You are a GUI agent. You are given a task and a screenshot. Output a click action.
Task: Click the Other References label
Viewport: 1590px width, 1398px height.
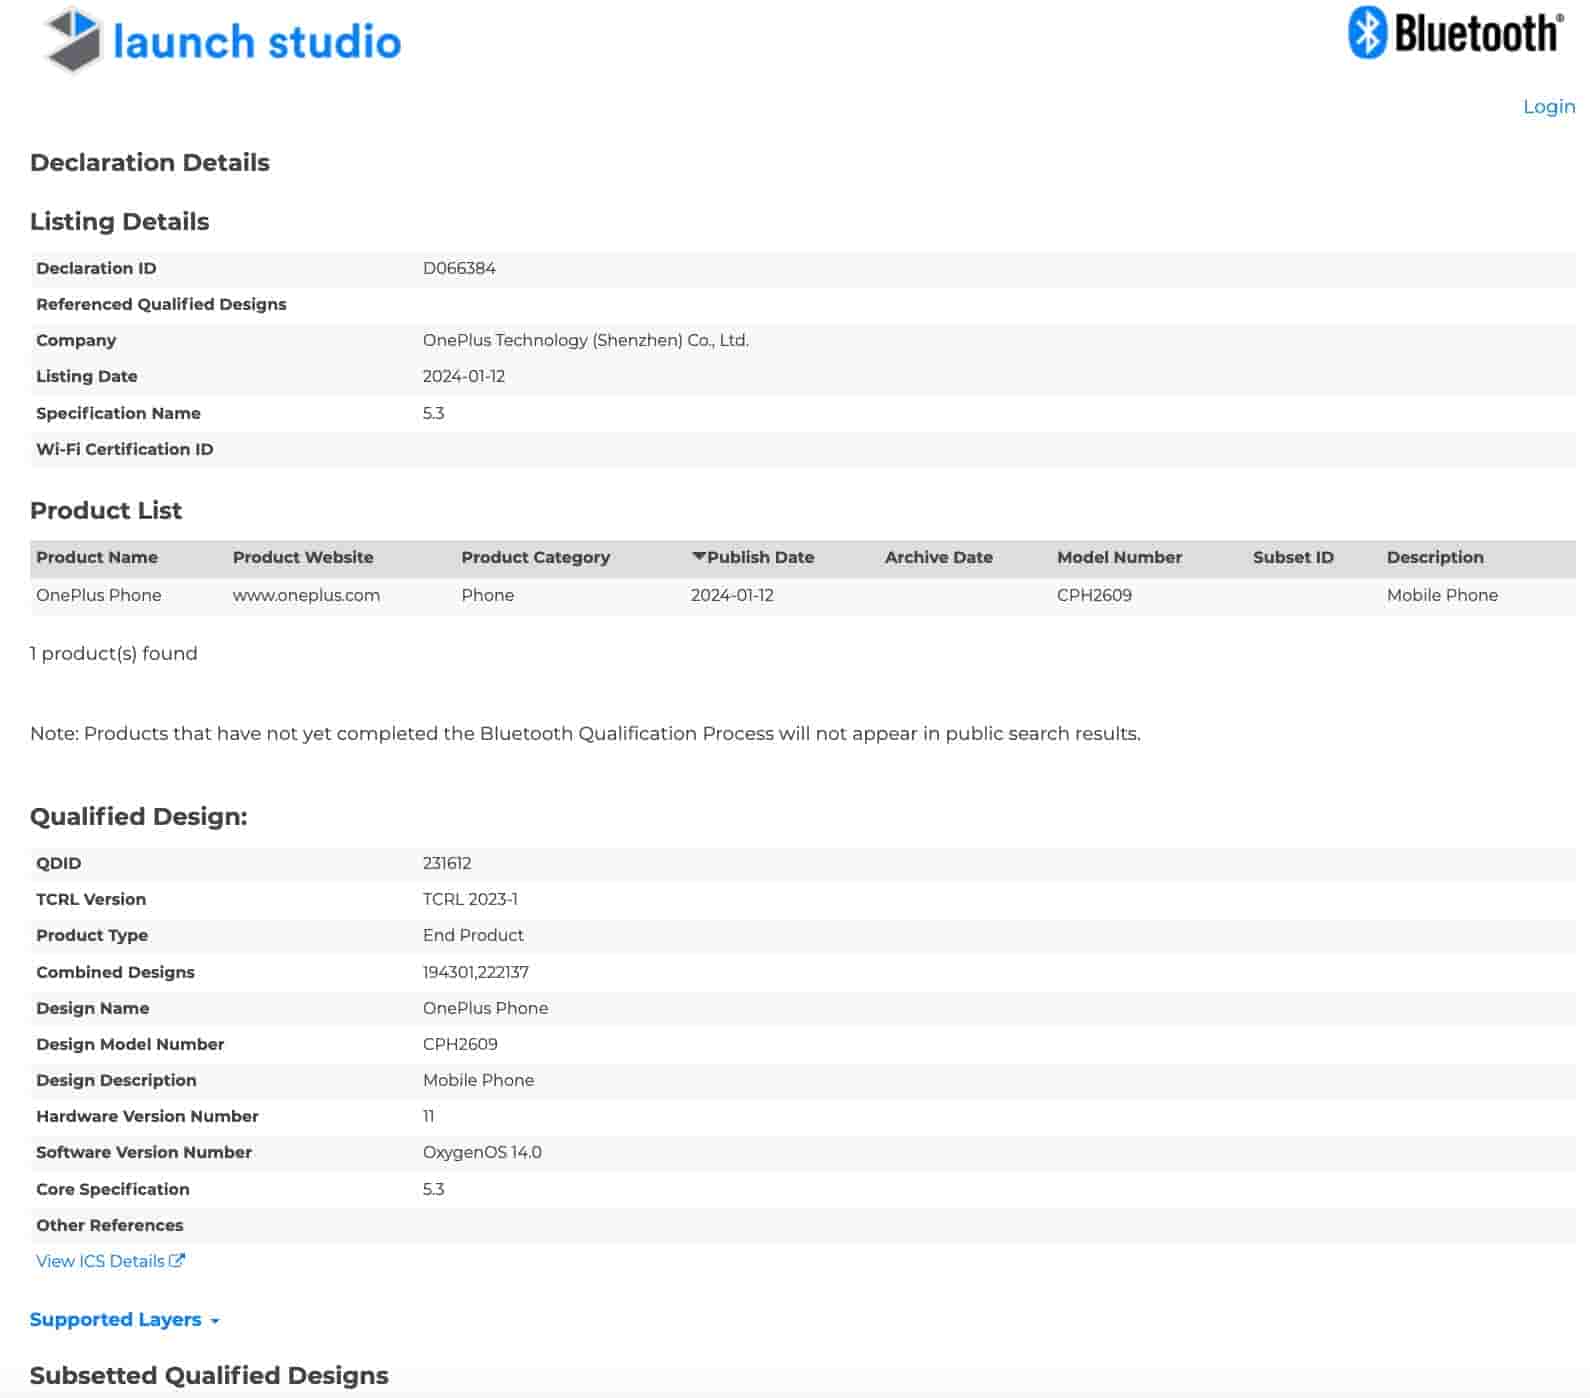pos(110,1225)
